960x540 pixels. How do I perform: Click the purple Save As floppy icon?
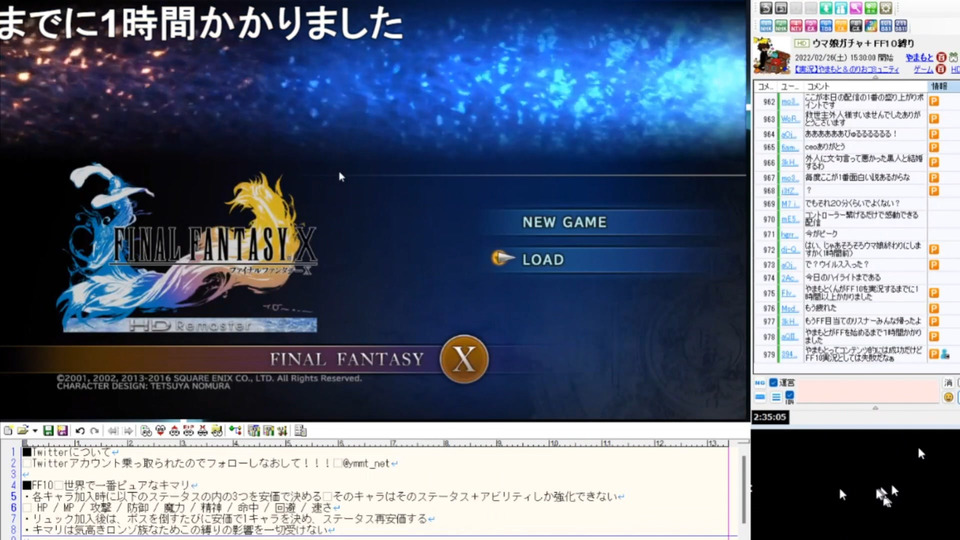[x=62, y=431]
